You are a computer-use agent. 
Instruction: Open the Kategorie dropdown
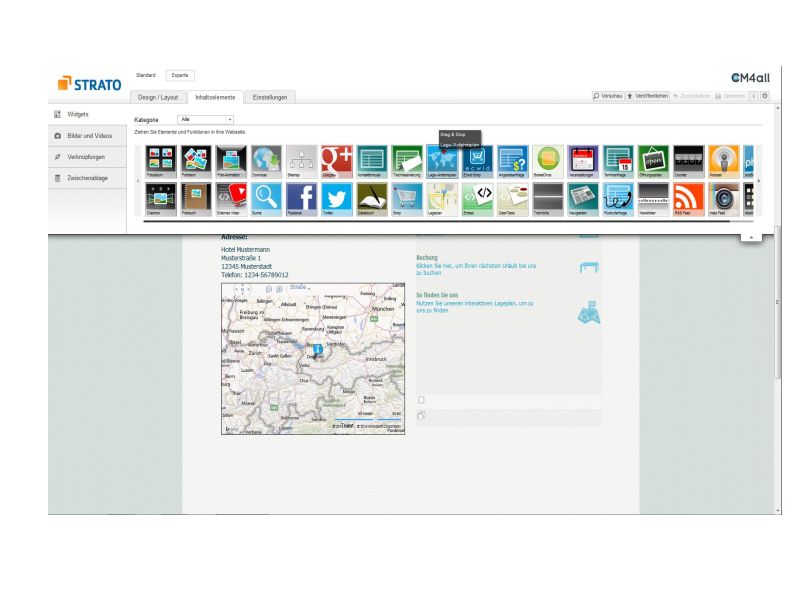point(206,119)
